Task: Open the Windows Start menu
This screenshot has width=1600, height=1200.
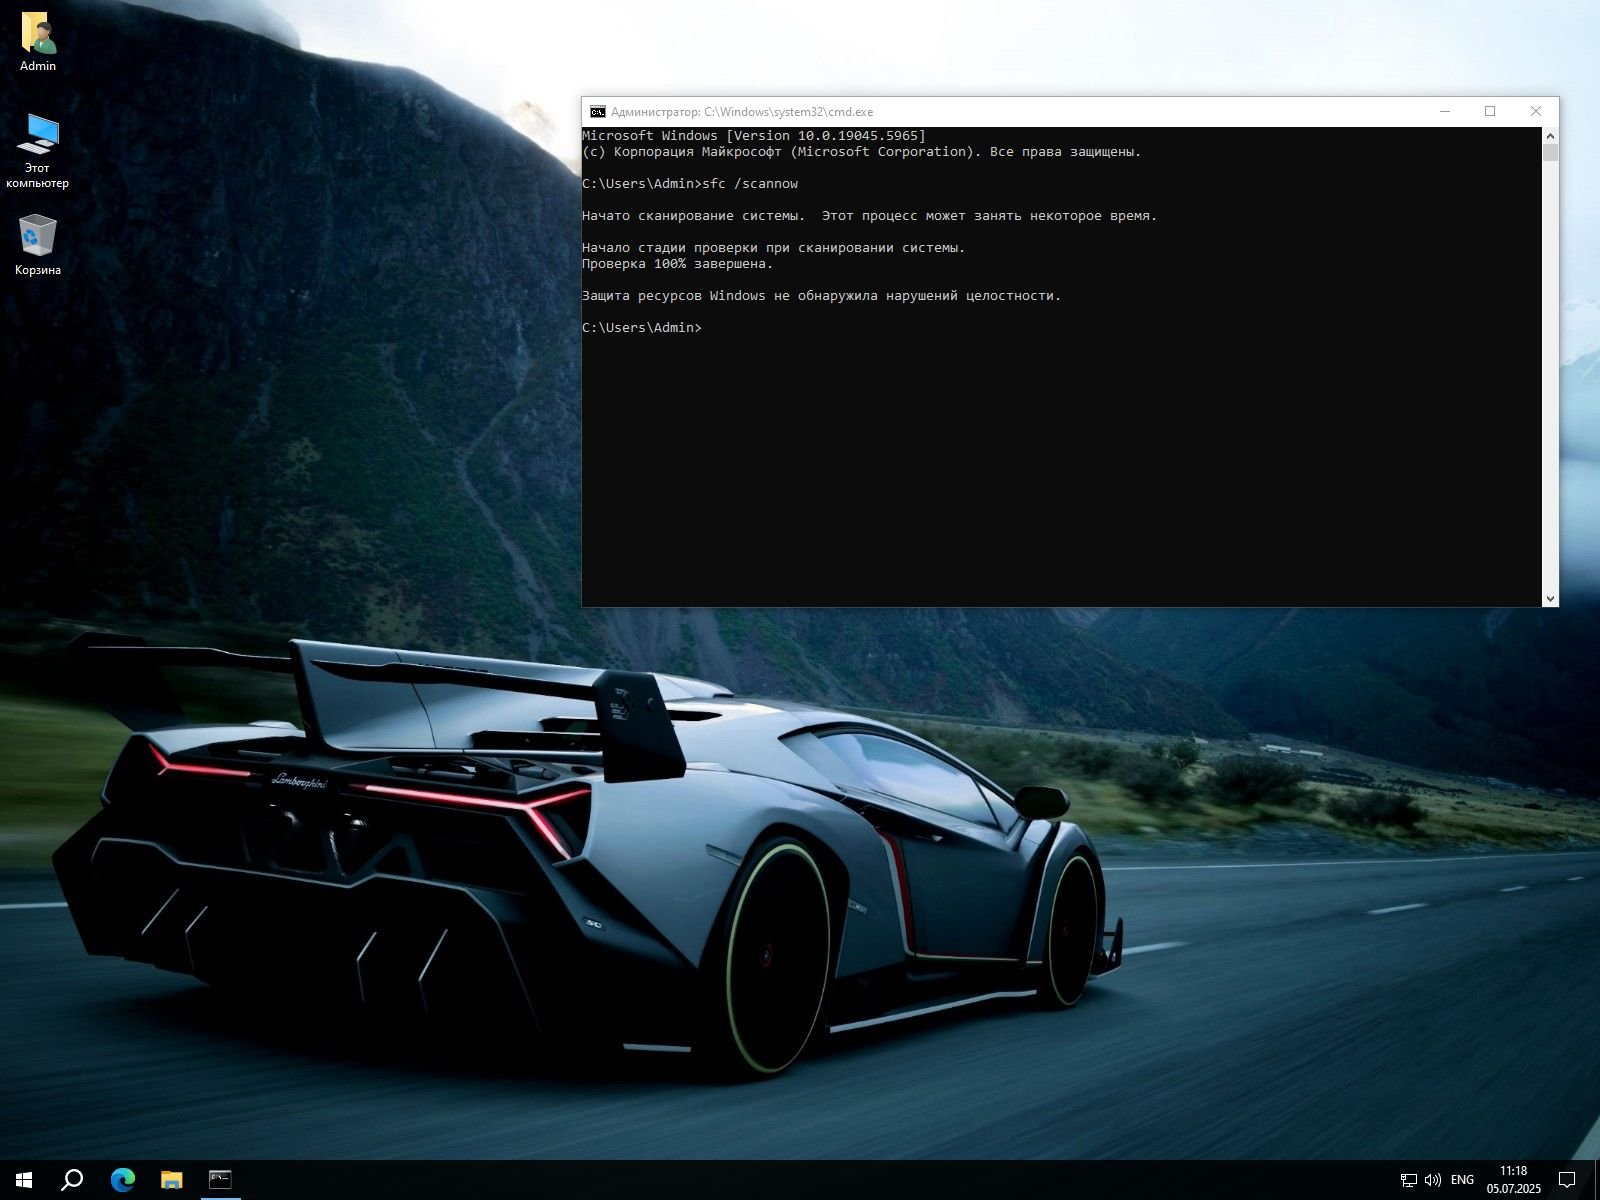Action: [24, 1180]
